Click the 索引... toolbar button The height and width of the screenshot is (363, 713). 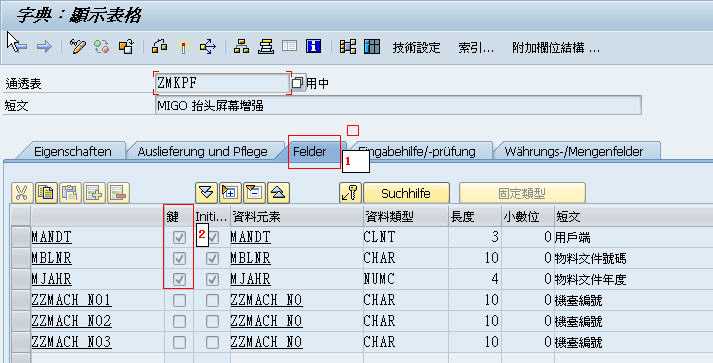tap(476, 47)
